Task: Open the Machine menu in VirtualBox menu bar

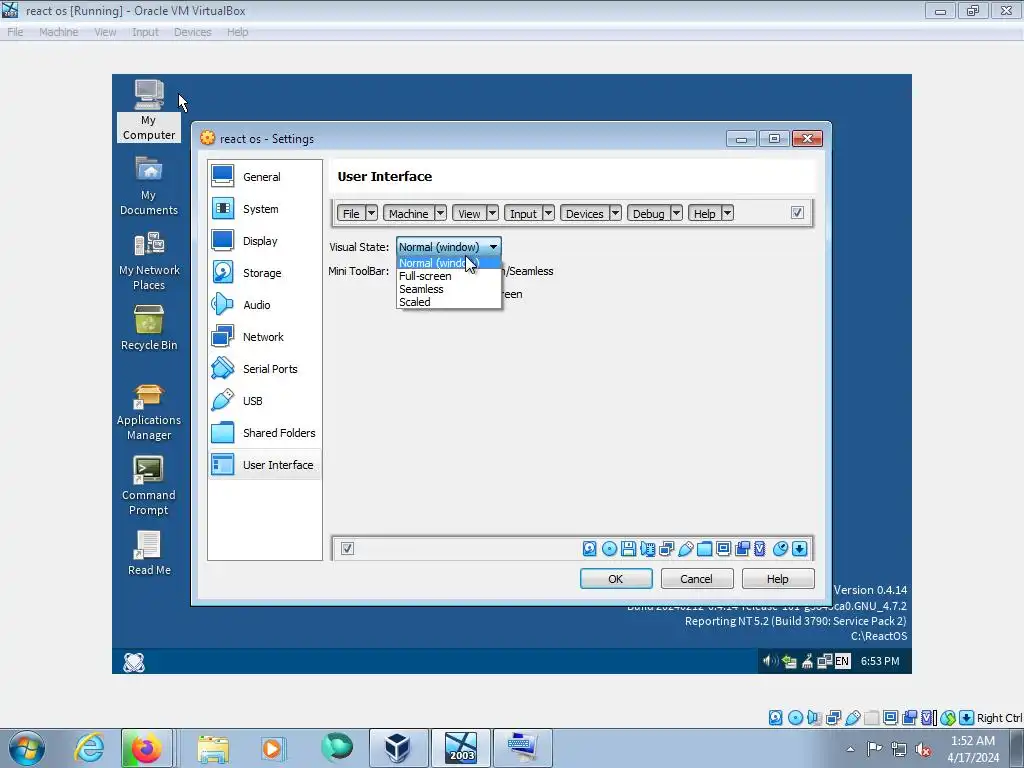Action: pos(58,32)
